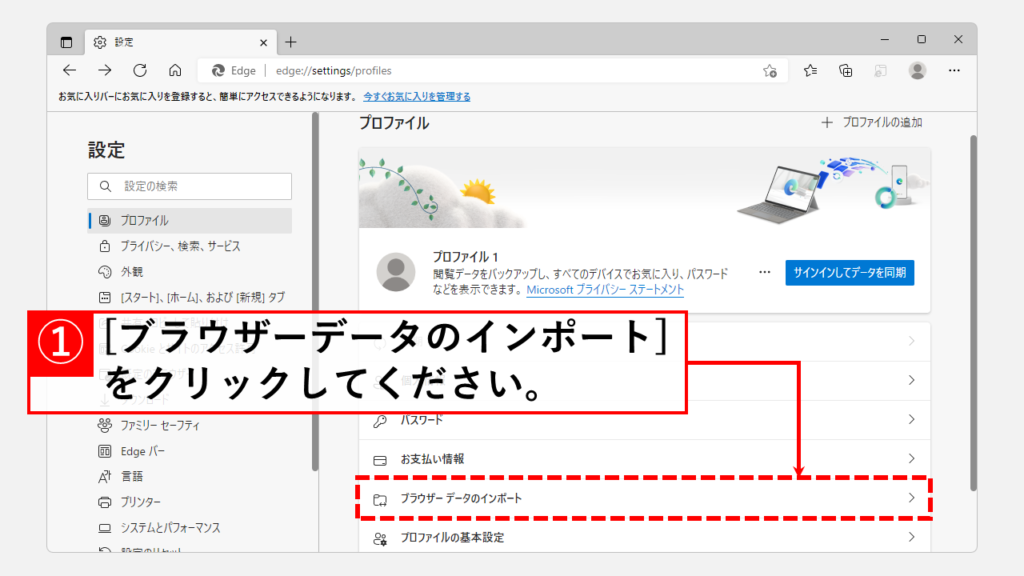Click the settings search field
The height and width of the screenshot is (576, 1024).
[x=190, y=186]
